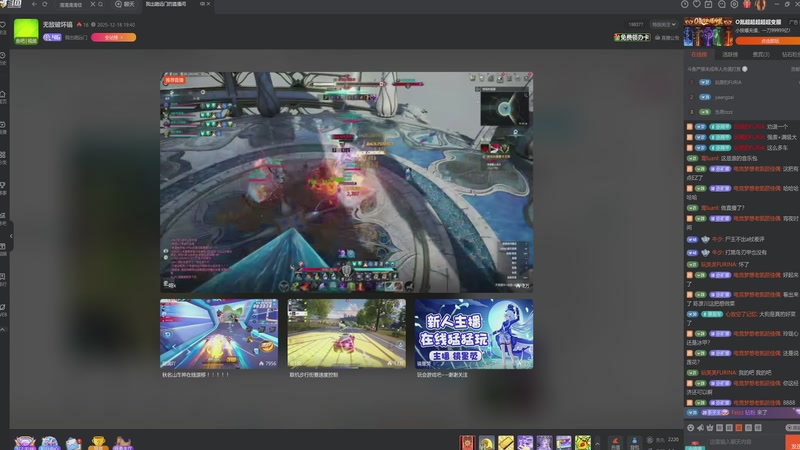Open the backpack button in gift bar
This screenshot has width=800, height=450.
click(x=634, y=443)
